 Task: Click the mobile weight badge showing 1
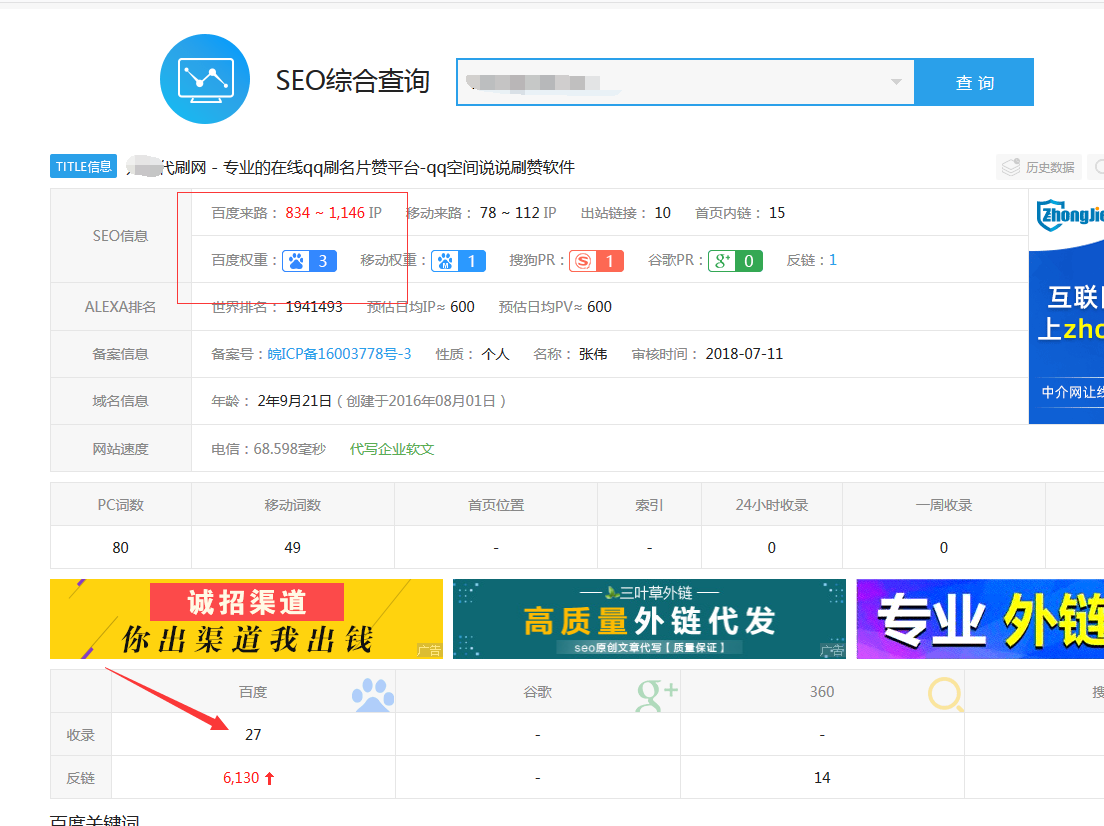pyautogui.click(x=459, y=261)
